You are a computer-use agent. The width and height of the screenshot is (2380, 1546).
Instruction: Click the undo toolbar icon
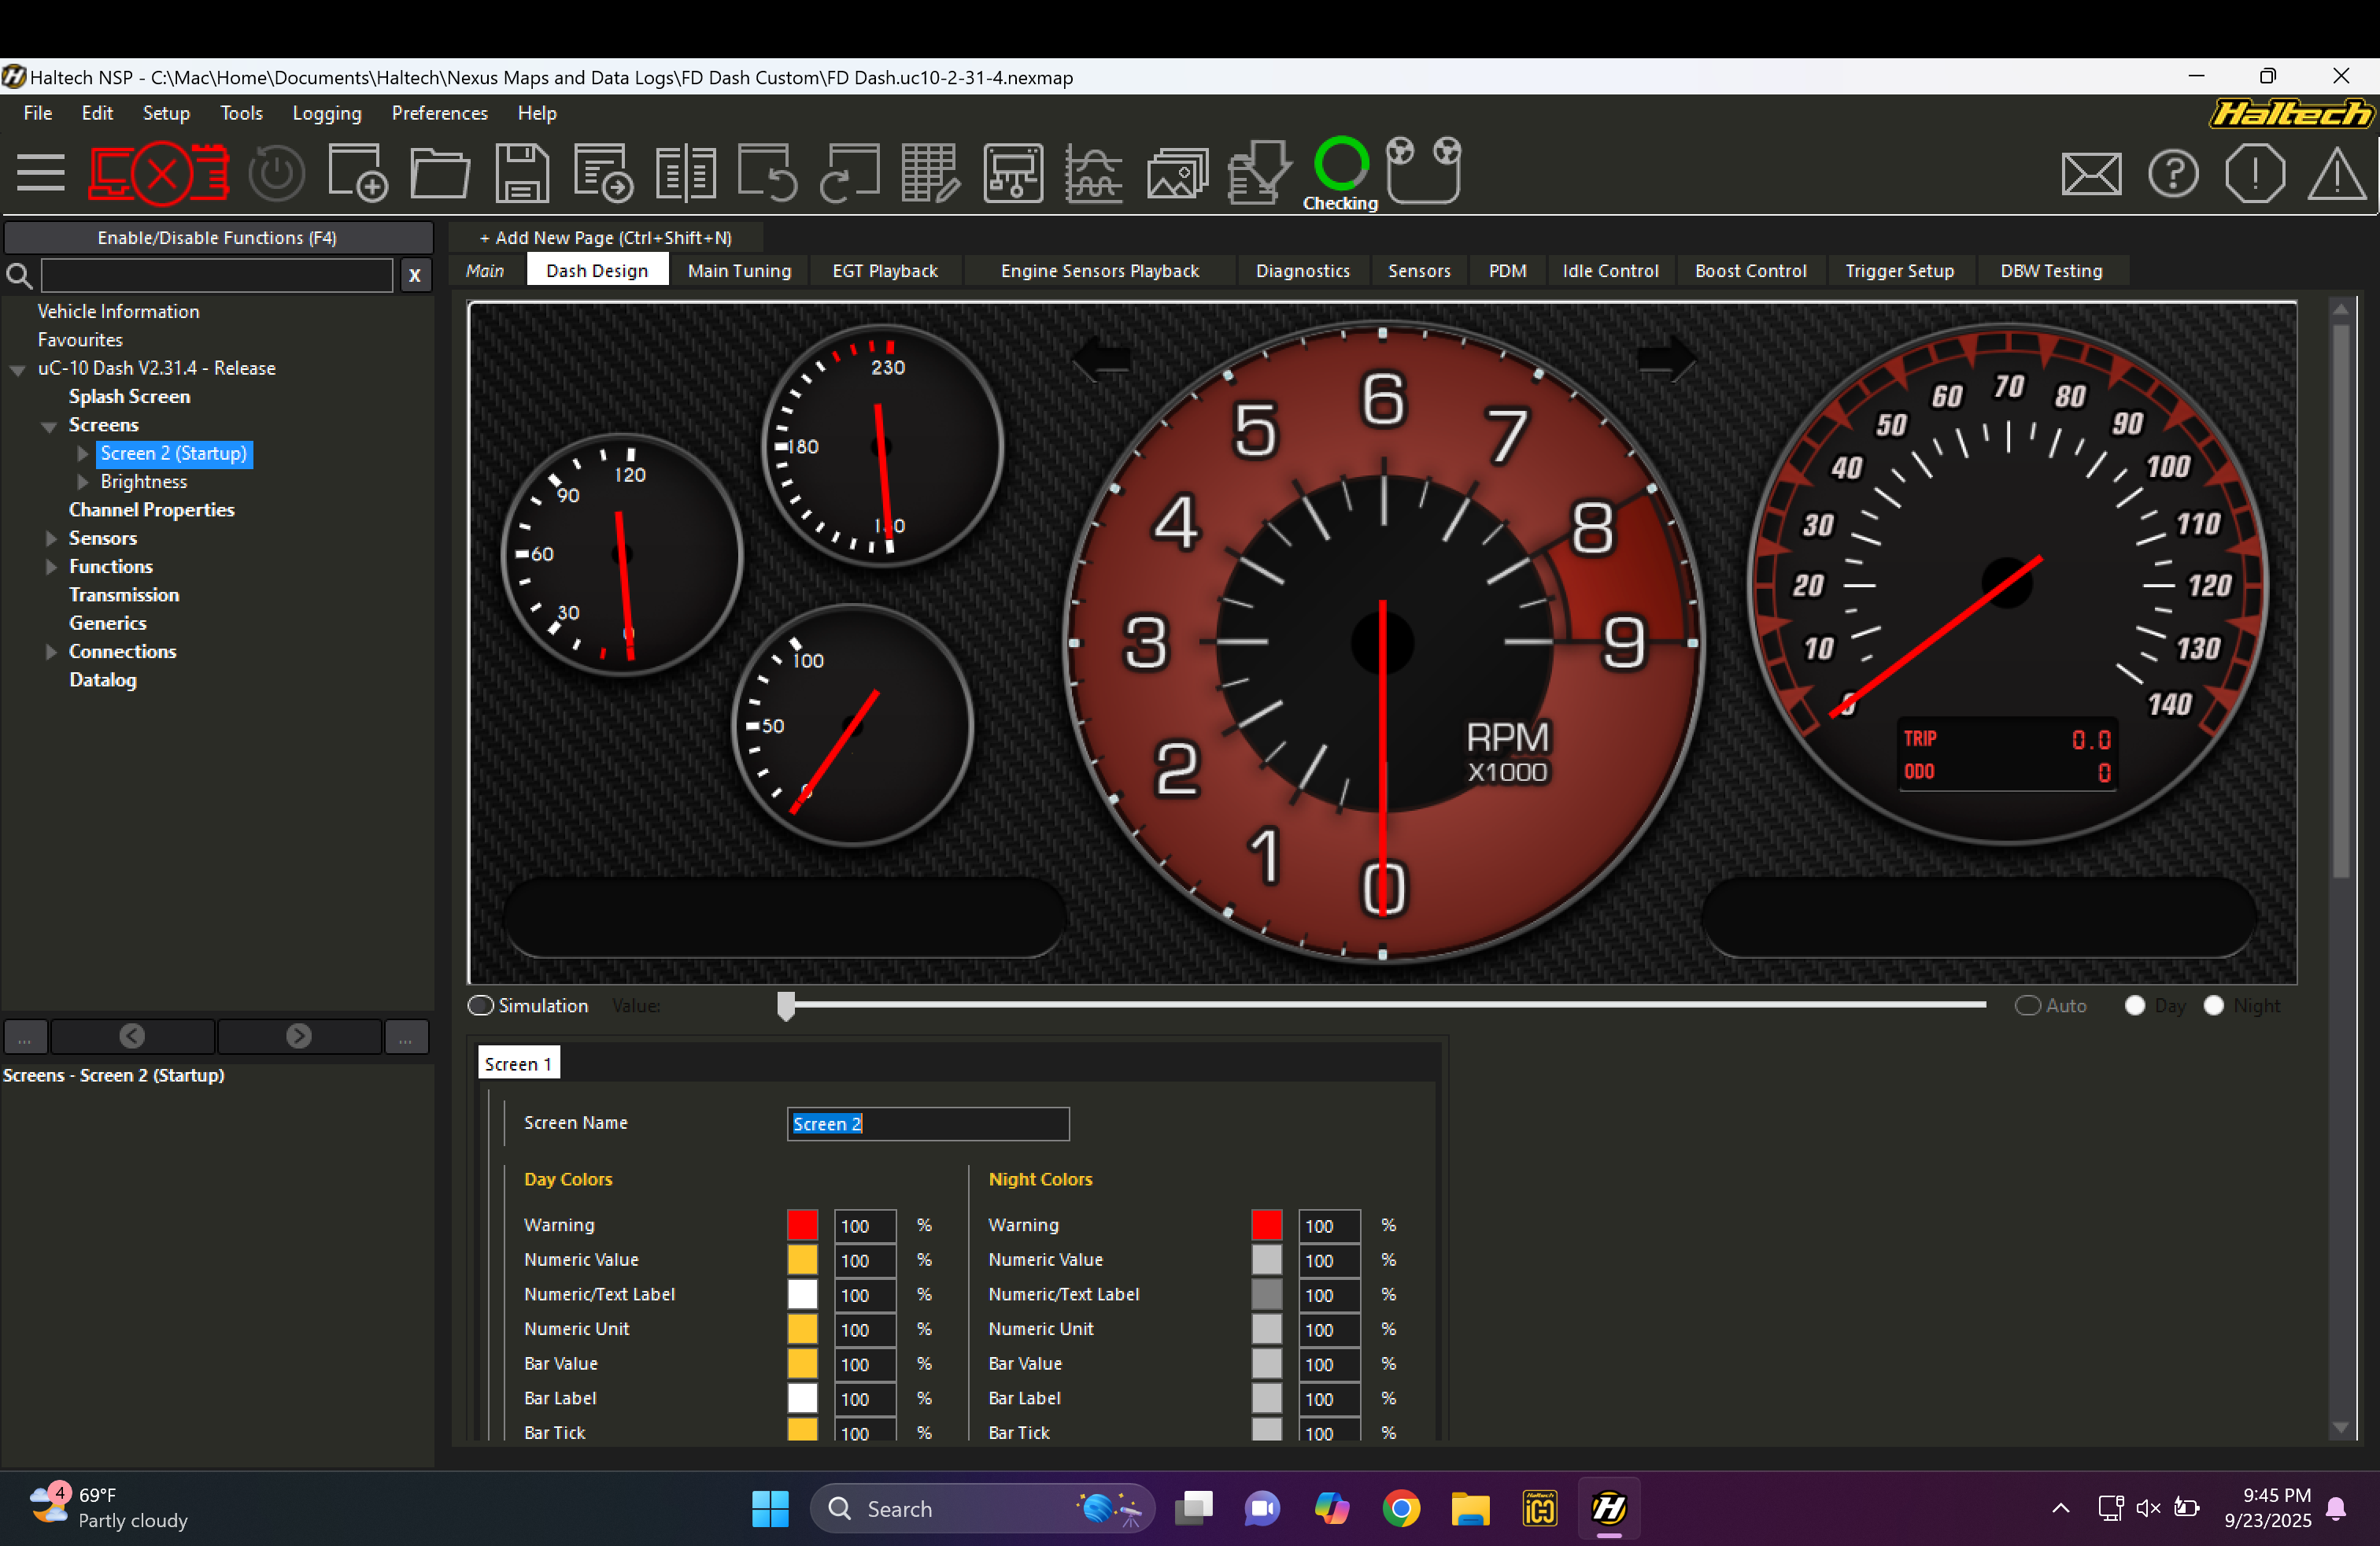coord(767,173)
